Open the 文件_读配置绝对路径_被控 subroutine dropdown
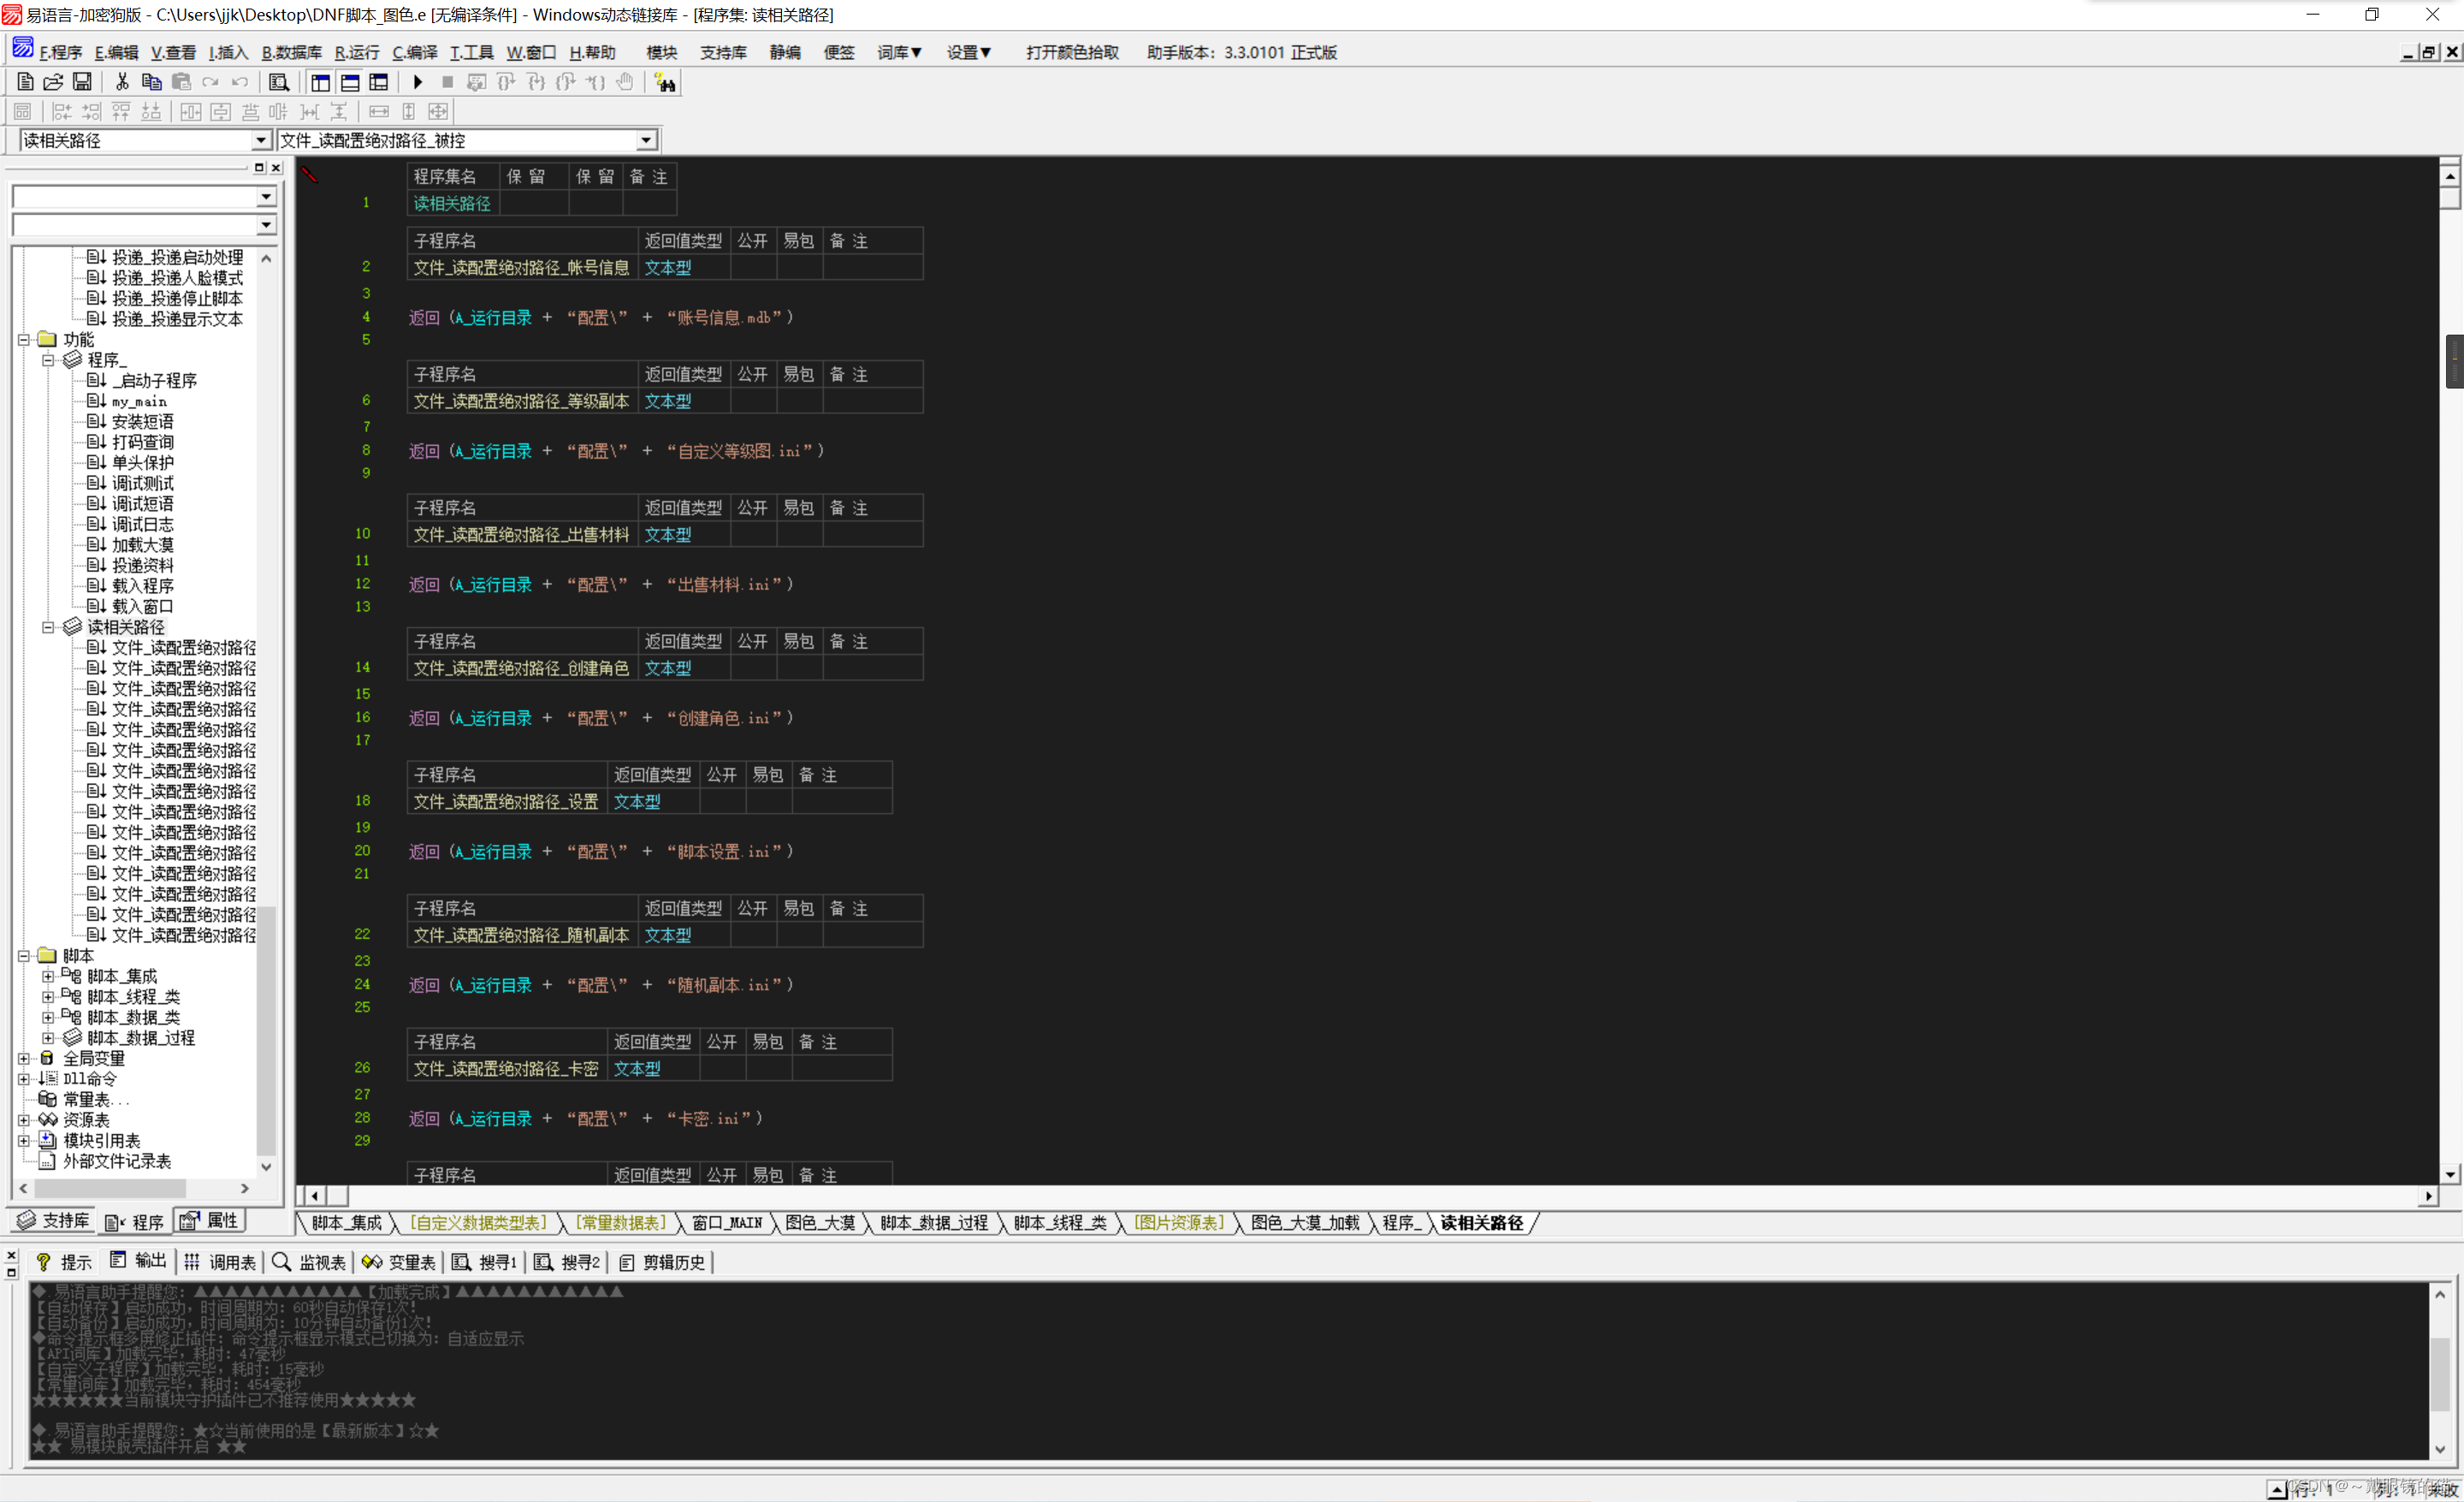Screen dimensions: 2464x1502 [646, 141]
